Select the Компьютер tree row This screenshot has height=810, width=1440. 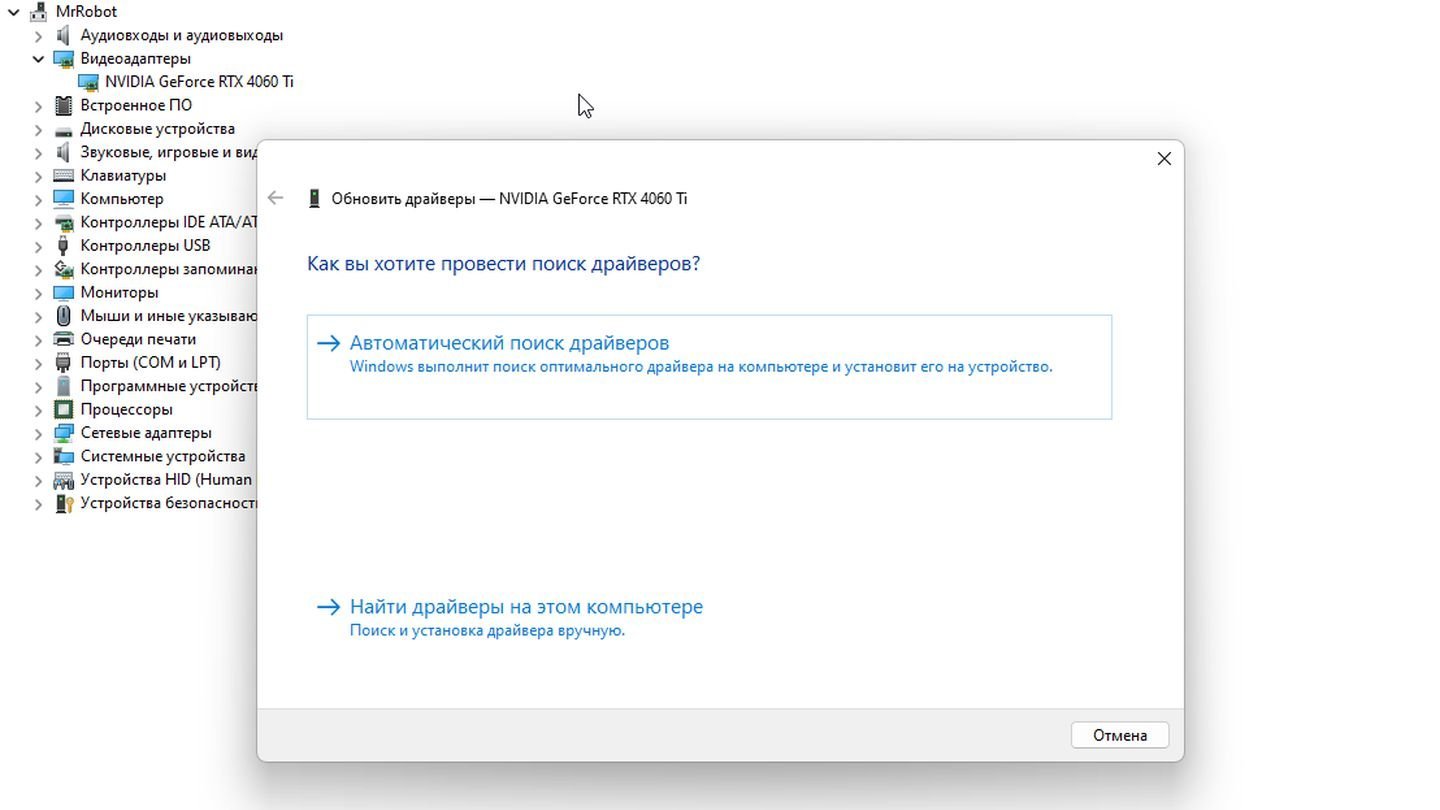[x=121, y=199]
